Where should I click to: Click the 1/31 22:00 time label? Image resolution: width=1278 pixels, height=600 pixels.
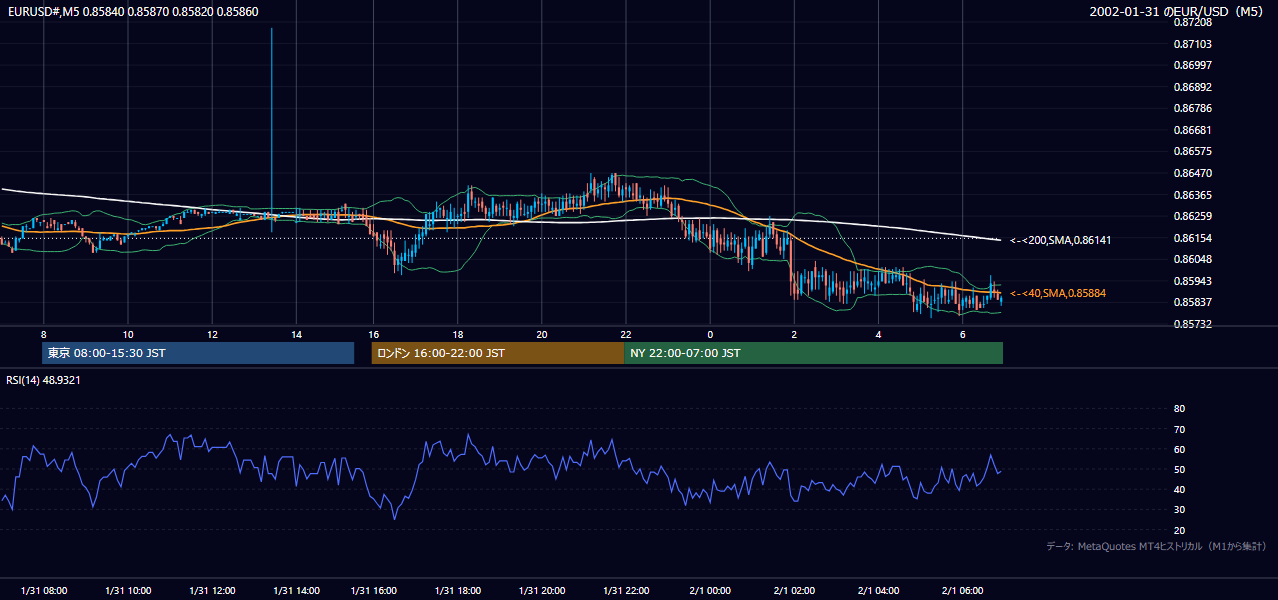tap(625, 591)
